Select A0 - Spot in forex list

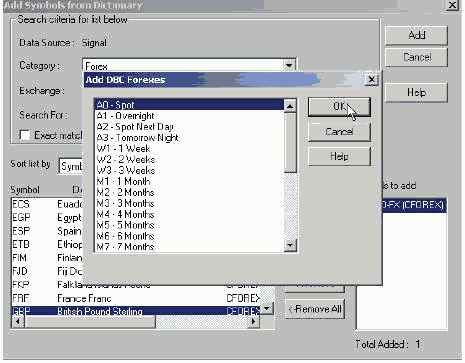(x=189, y=105)
